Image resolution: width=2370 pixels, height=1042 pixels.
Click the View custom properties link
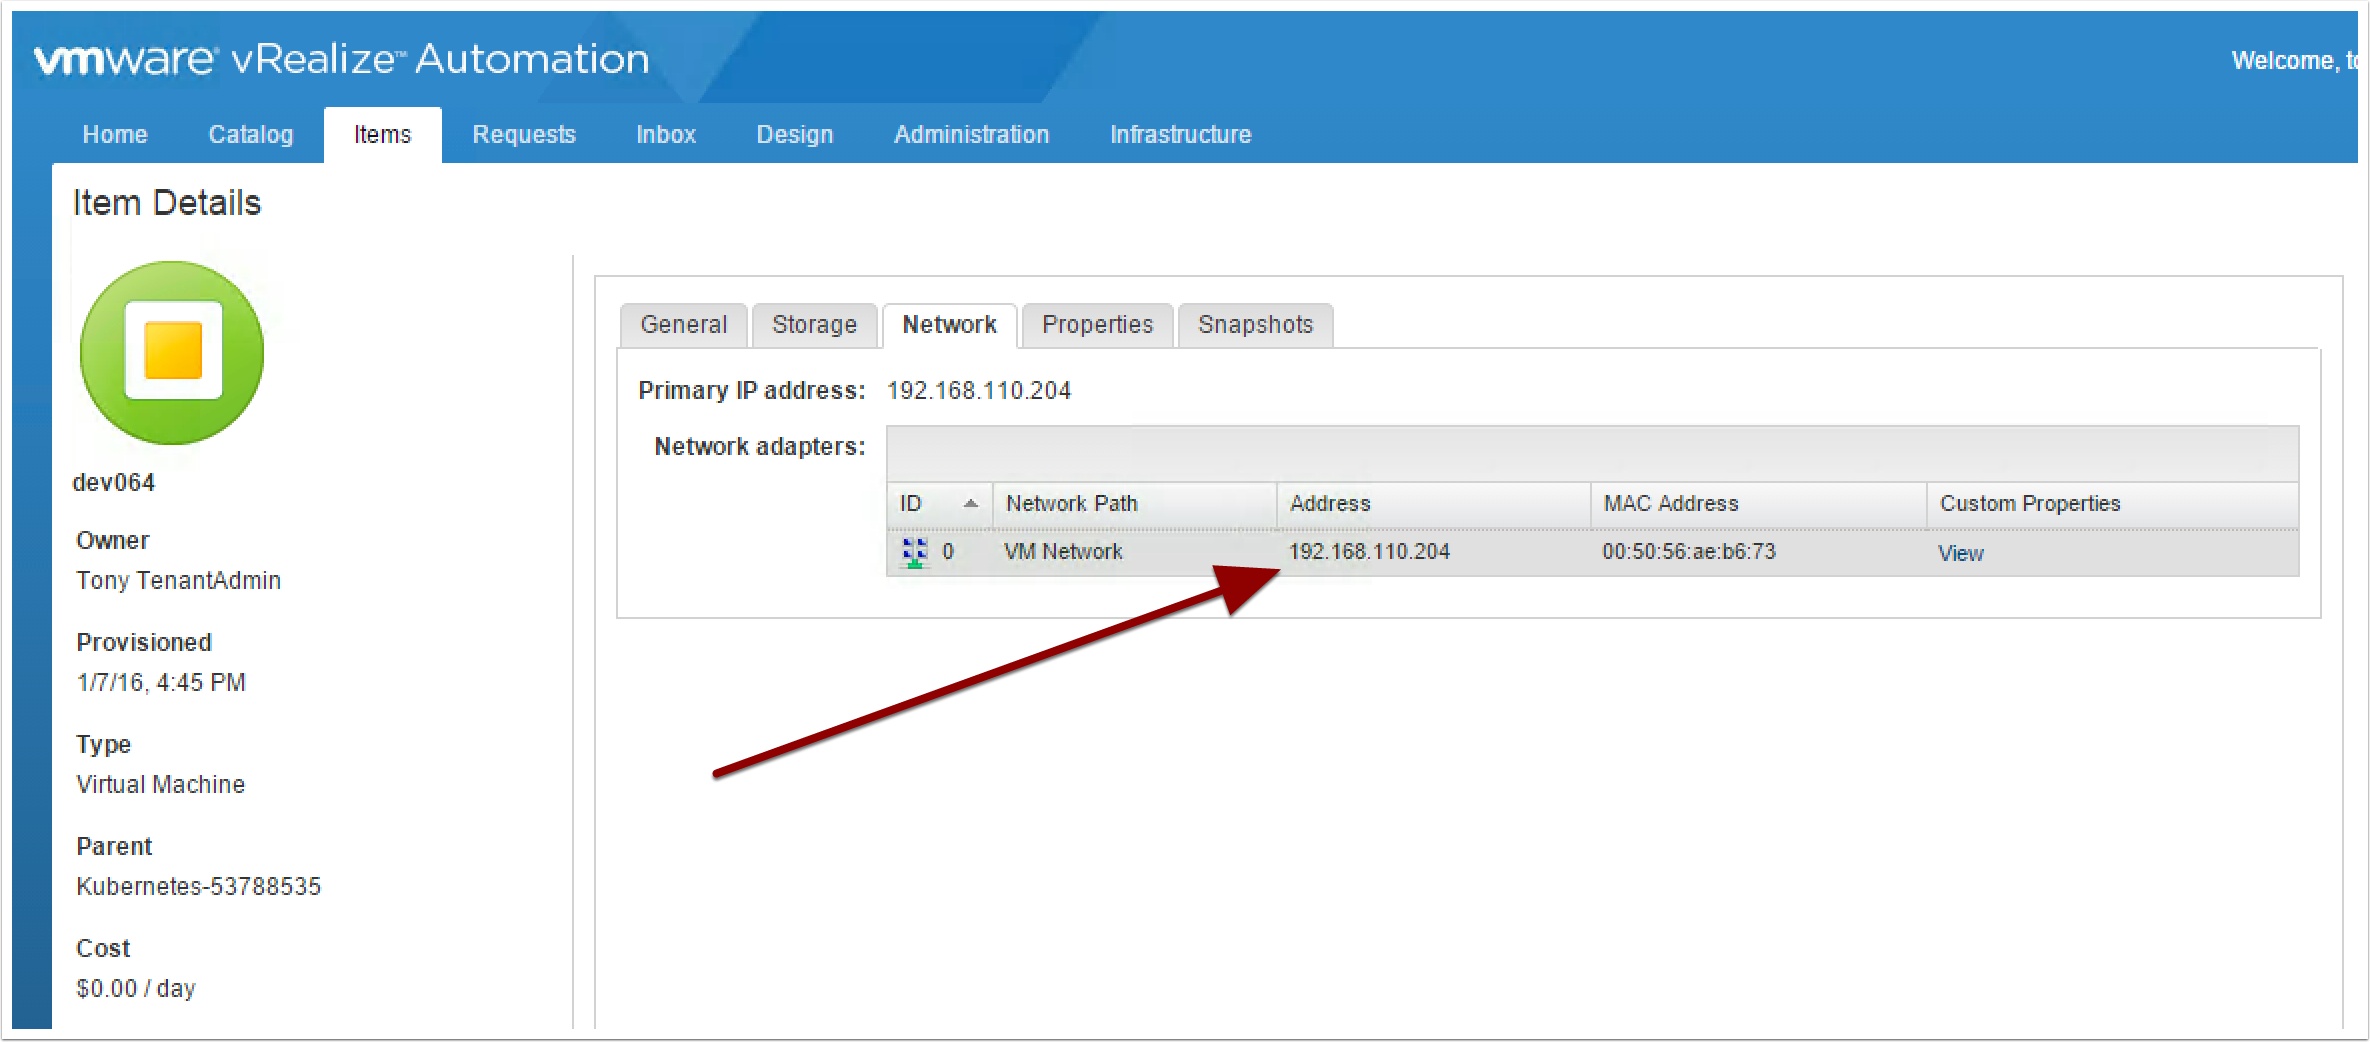1960,553
